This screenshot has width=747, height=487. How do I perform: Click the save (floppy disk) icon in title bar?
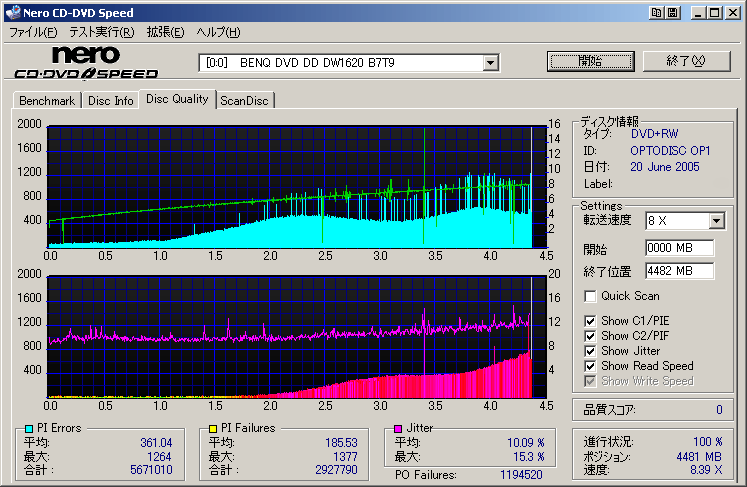click(672, 13)
